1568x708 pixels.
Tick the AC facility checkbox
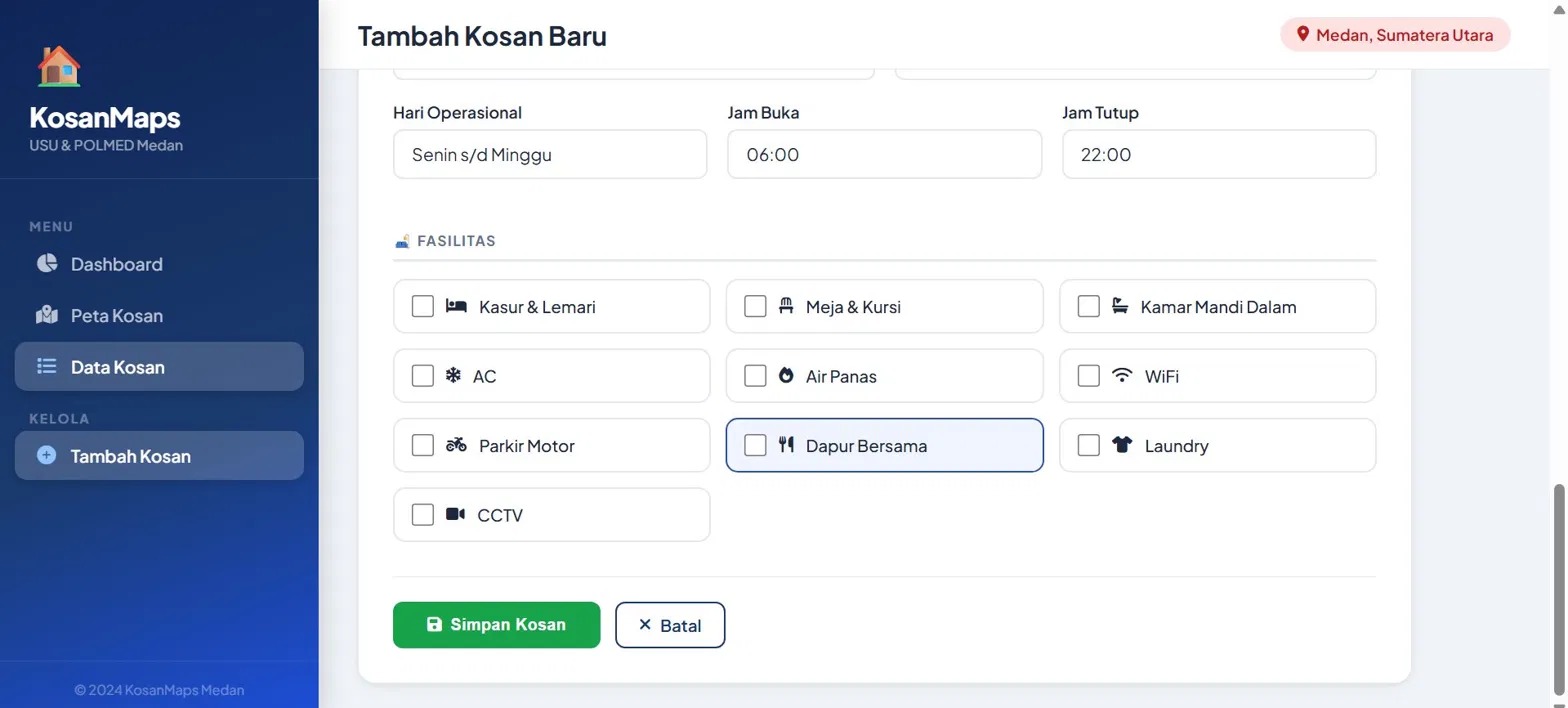[423, 376]
